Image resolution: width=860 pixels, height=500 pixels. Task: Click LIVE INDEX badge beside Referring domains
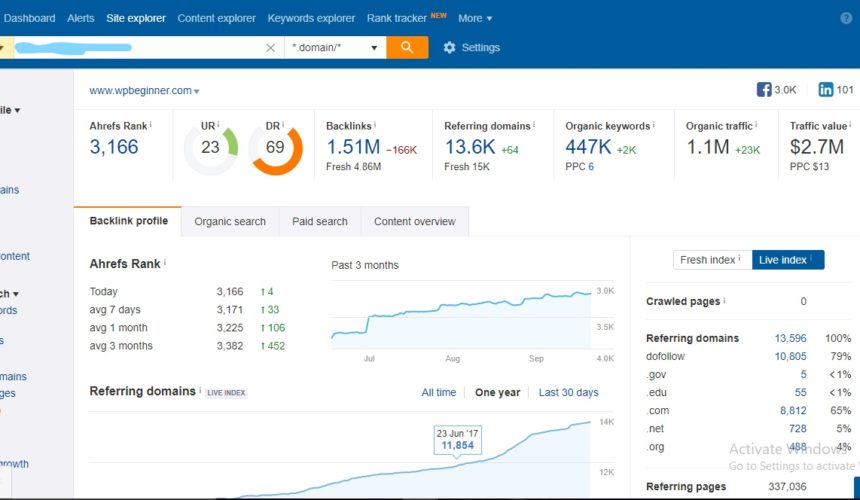click(226, 393)
